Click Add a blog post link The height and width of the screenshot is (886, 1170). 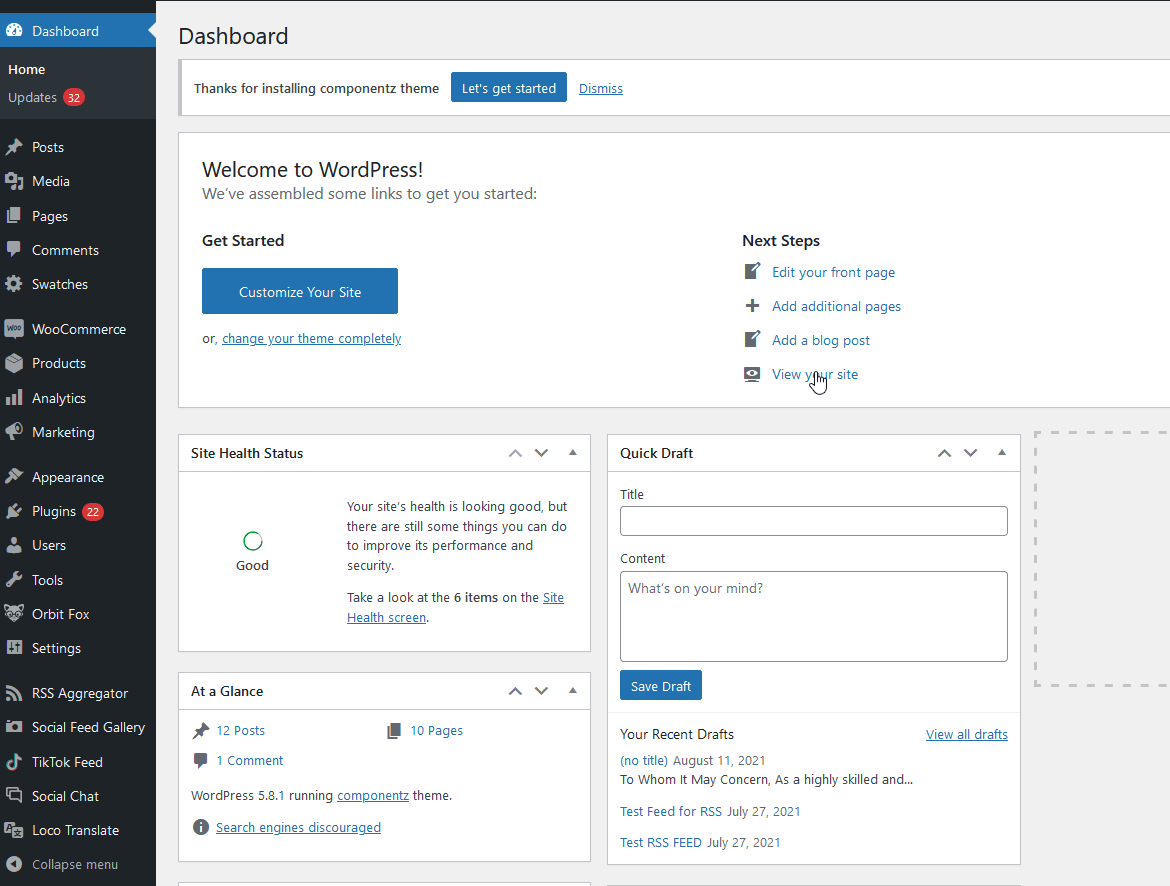point(821,340)
